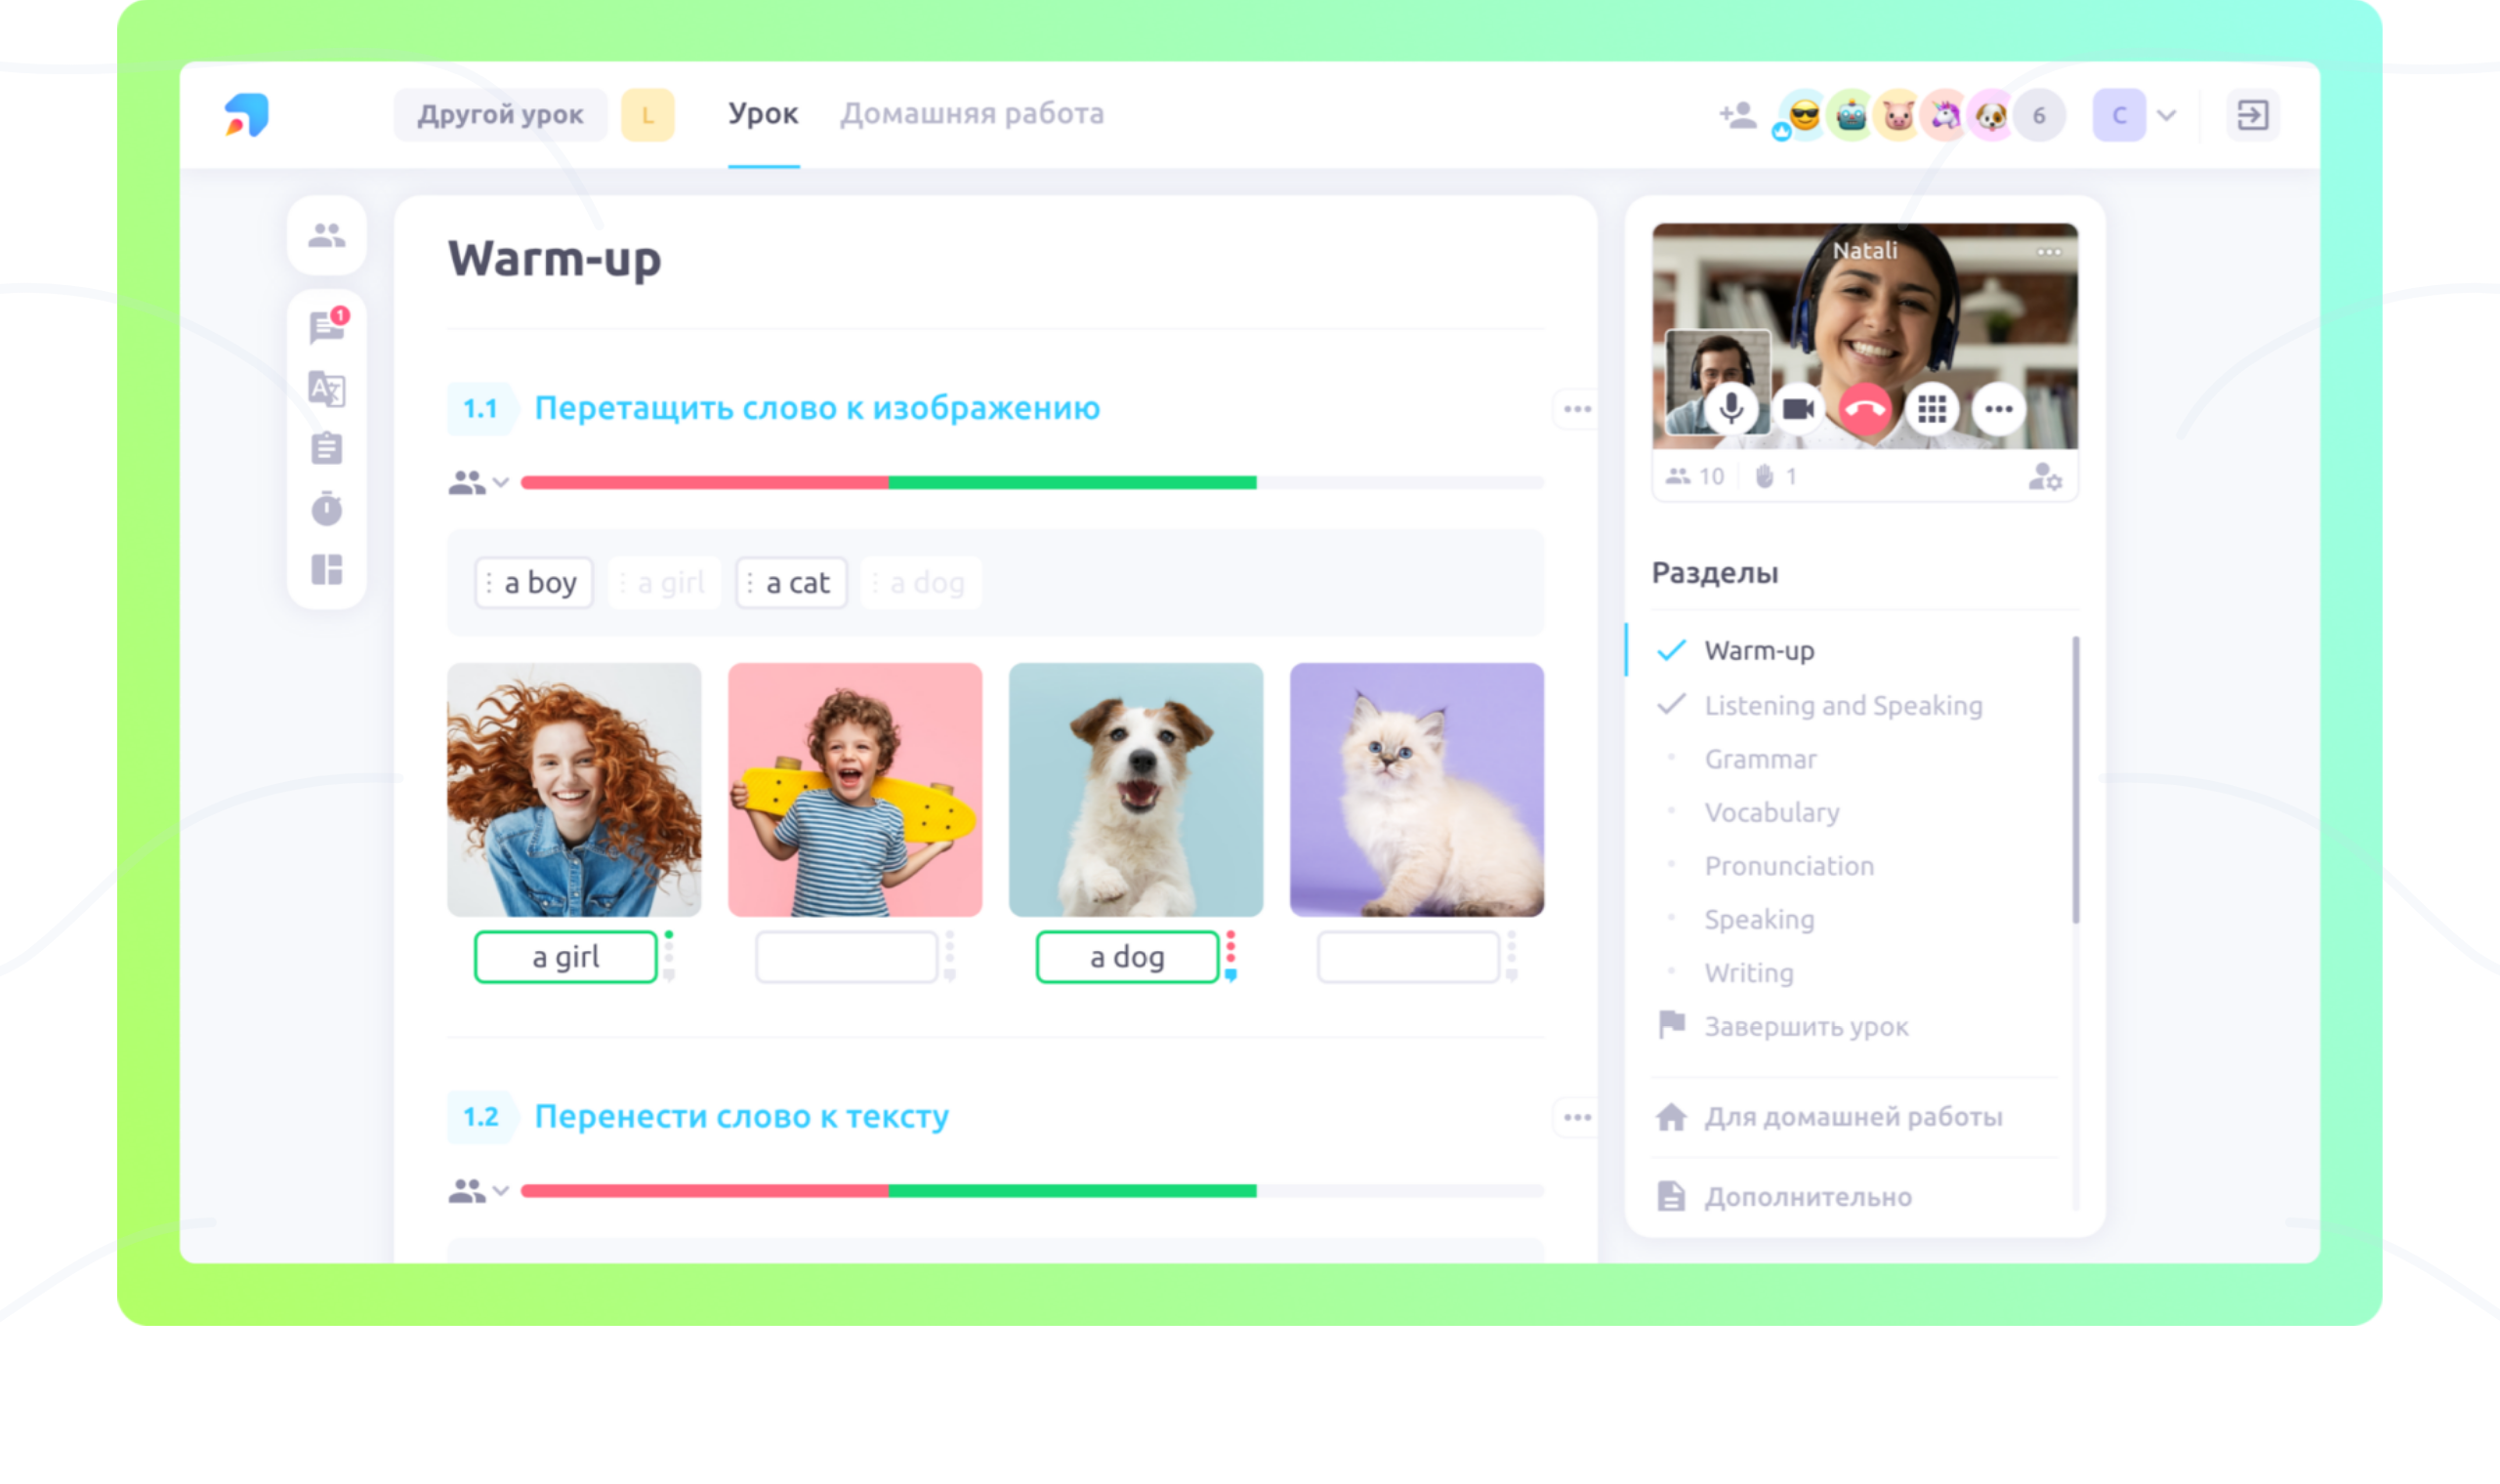Open the translator icon in left sidebar
The height and width of the screenshot is (1484, 2500).
(x=327, y=389)
